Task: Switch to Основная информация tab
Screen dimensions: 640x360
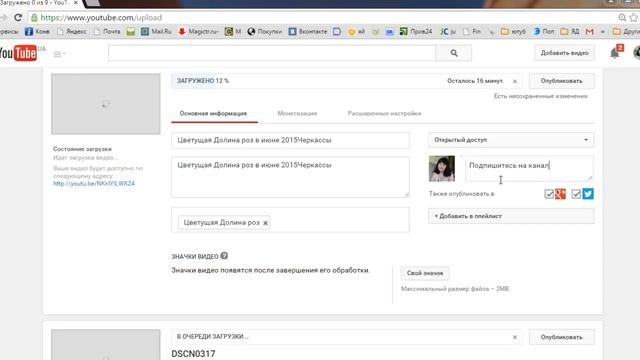Action: (x=213, y=113)
